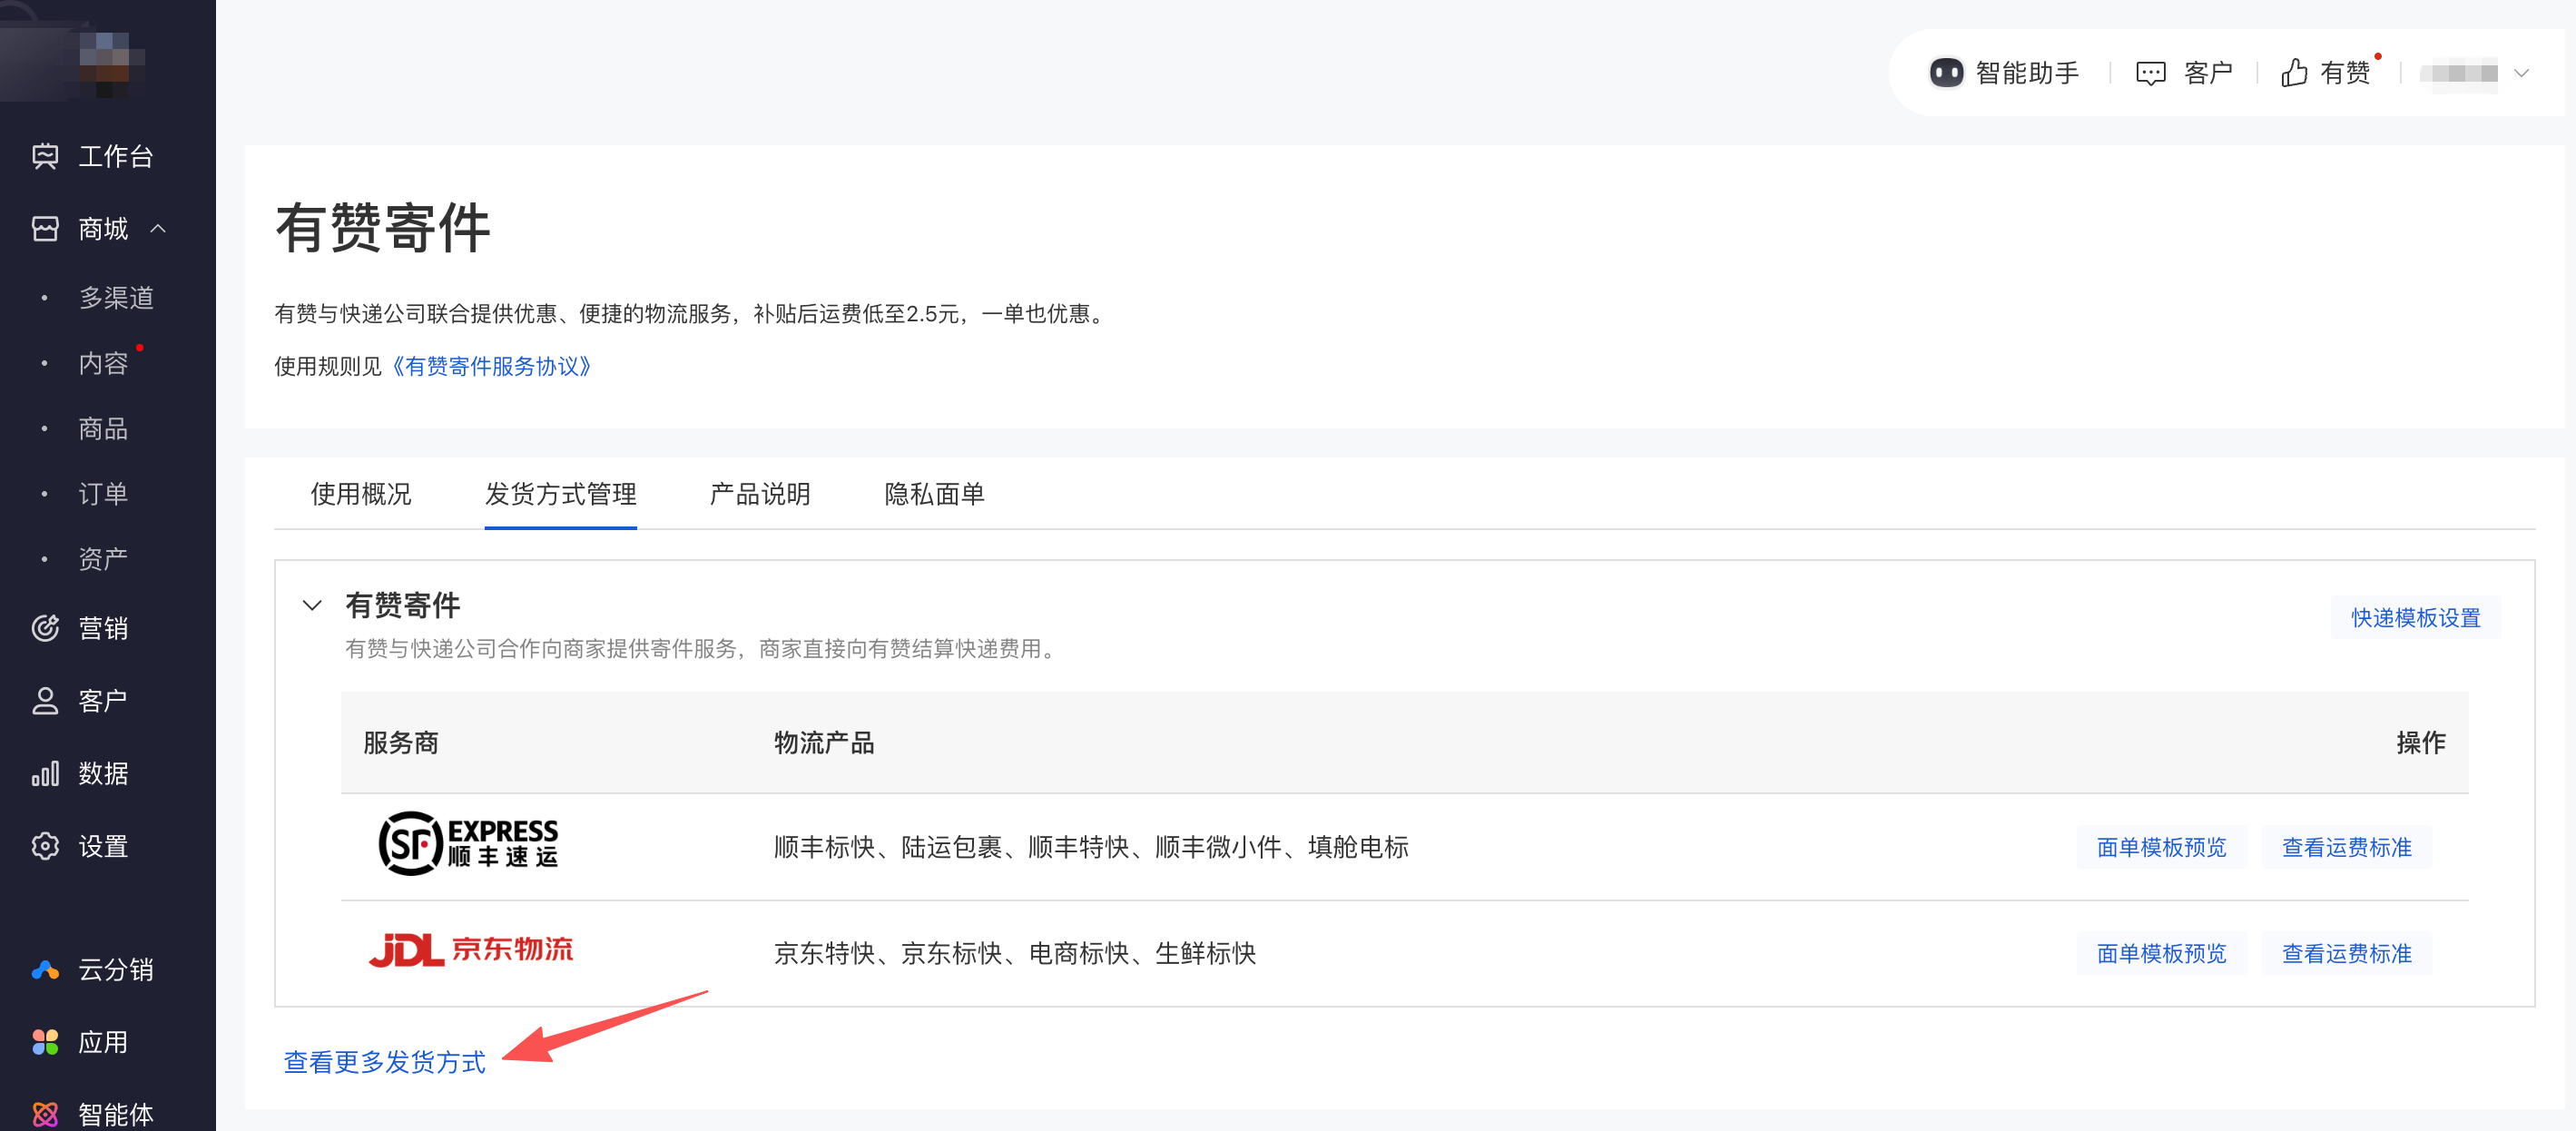Click 查看更多发货方式 link
The image size is (2576, 1131).
pos(385,1062)
